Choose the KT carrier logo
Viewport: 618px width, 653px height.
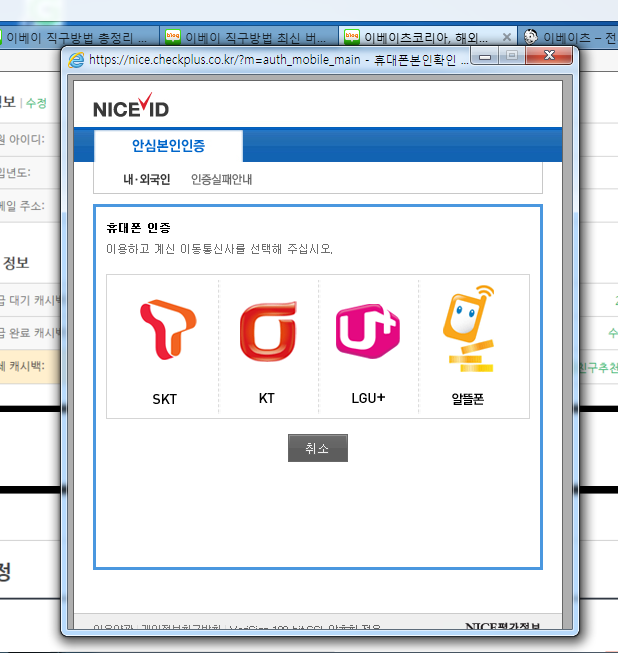coord(268,331)
